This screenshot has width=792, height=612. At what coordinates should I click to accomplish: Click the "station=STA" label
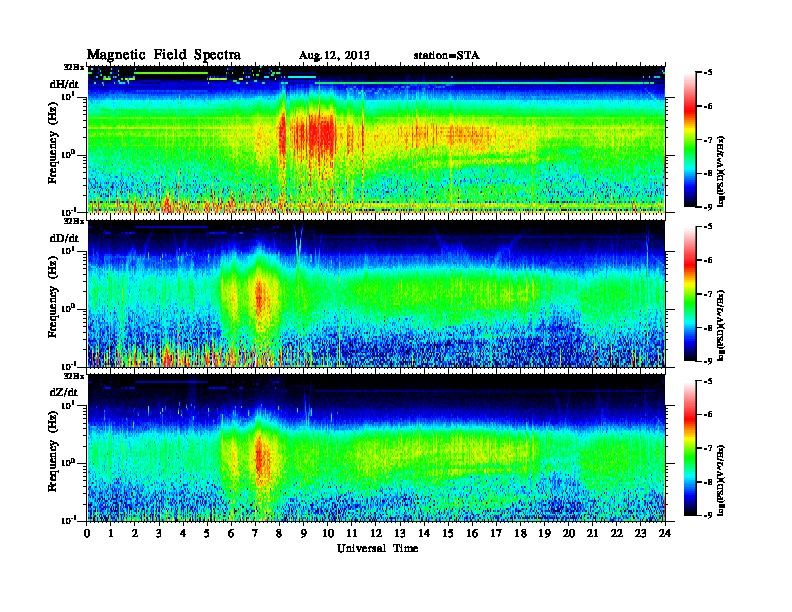[x=447, y=55]
